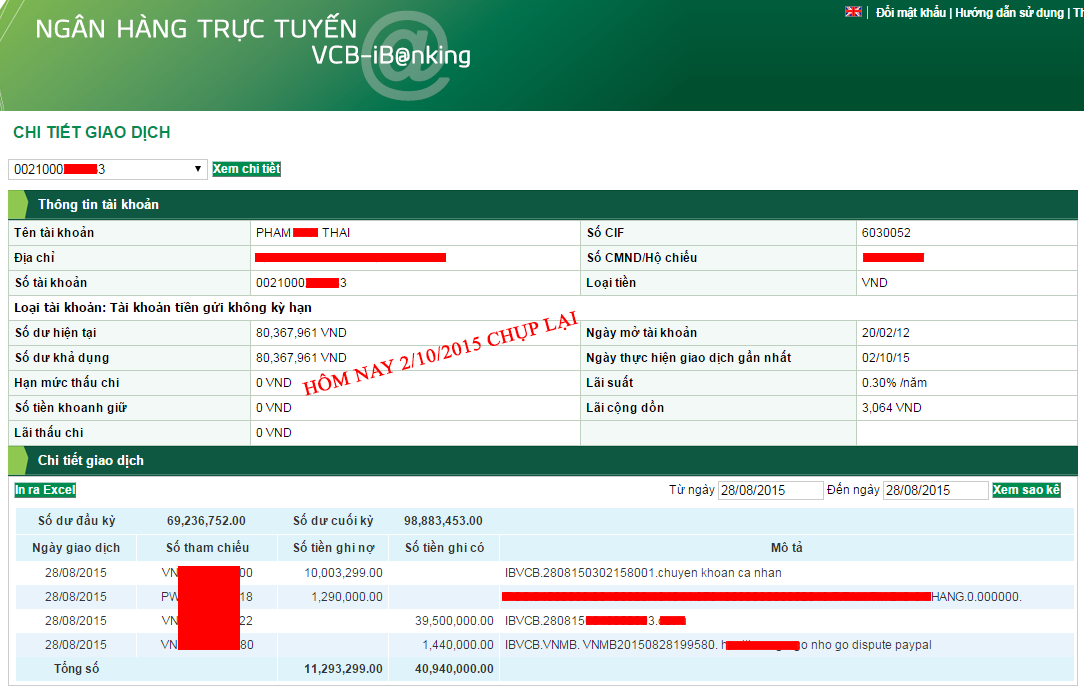Open the 'Đổi mật khẩu' link
The height and width of the screenshot is (687, 1084).
point(910,12)
